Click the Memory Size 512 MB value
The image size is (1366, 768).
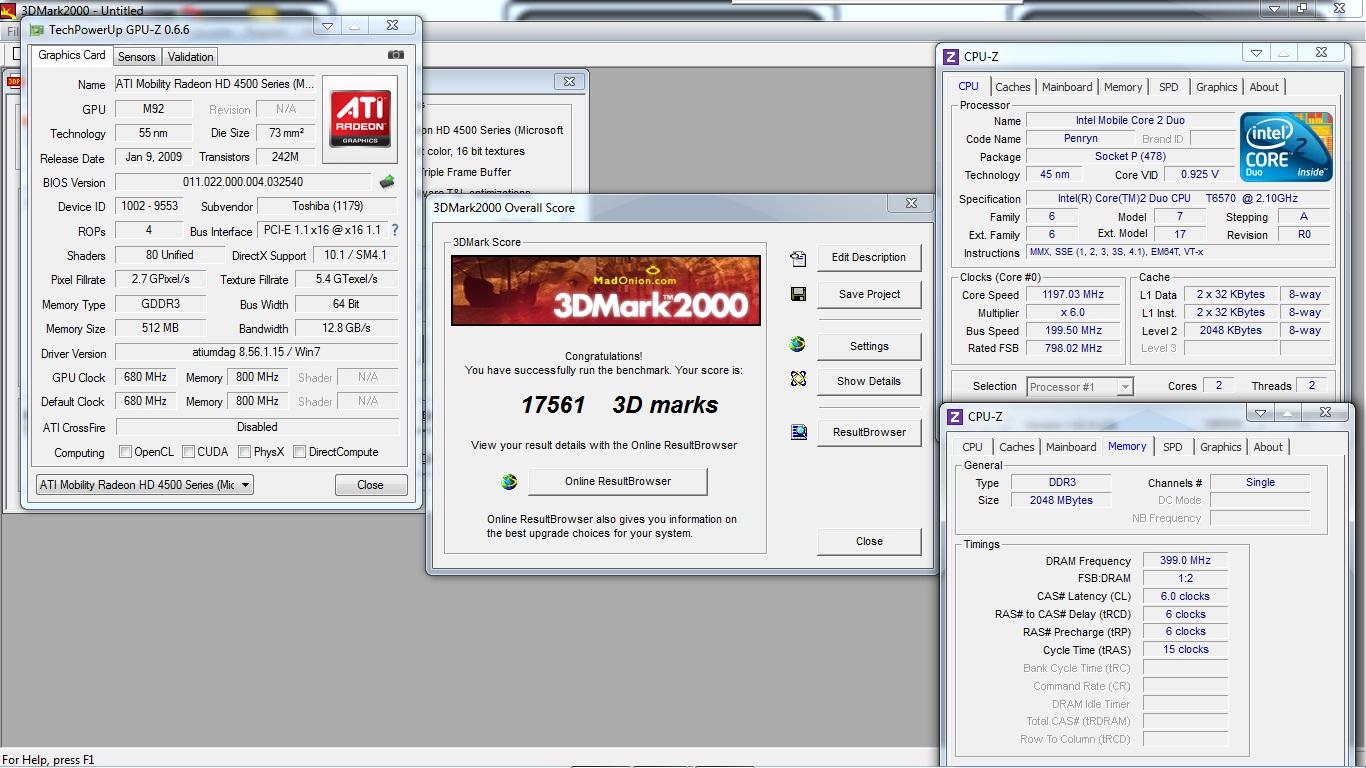pos(161,328)
